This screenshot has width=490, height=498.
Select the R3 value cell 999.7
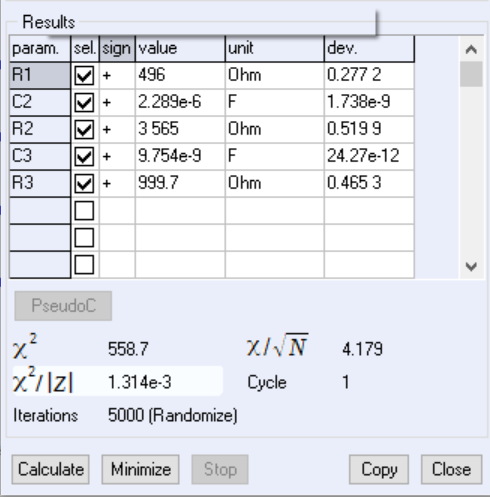[x=180, y=183]
